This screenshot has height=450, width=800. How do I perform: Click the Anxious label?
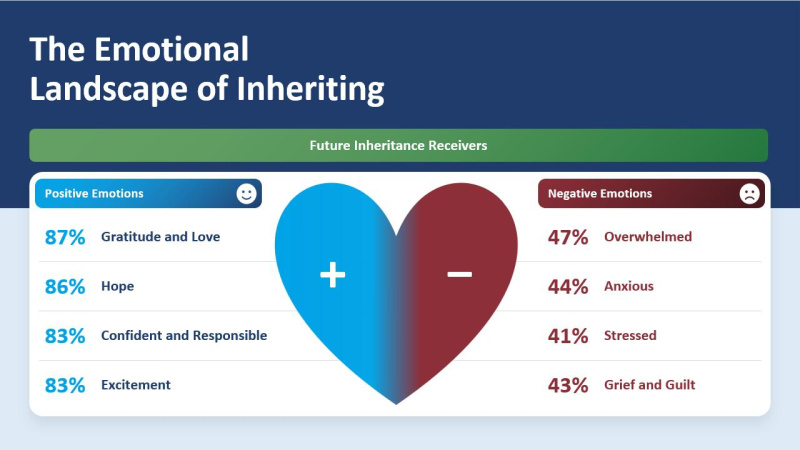pos(629,286)
